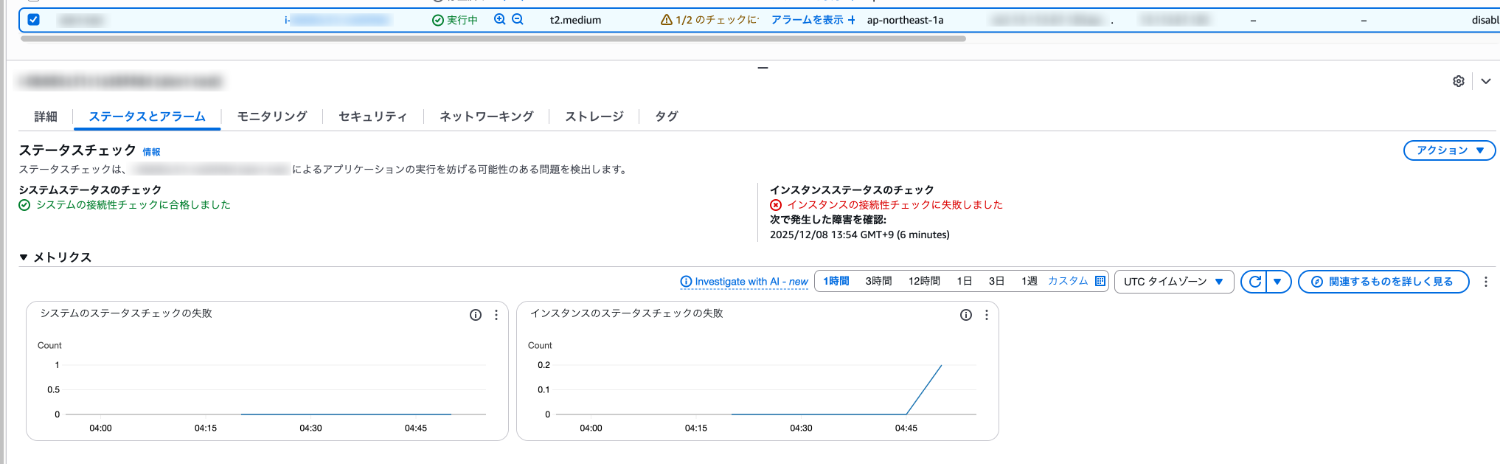1500x464 pixels.
Task: Click info icon on system status check chart
Action: [x=476, y=315]
